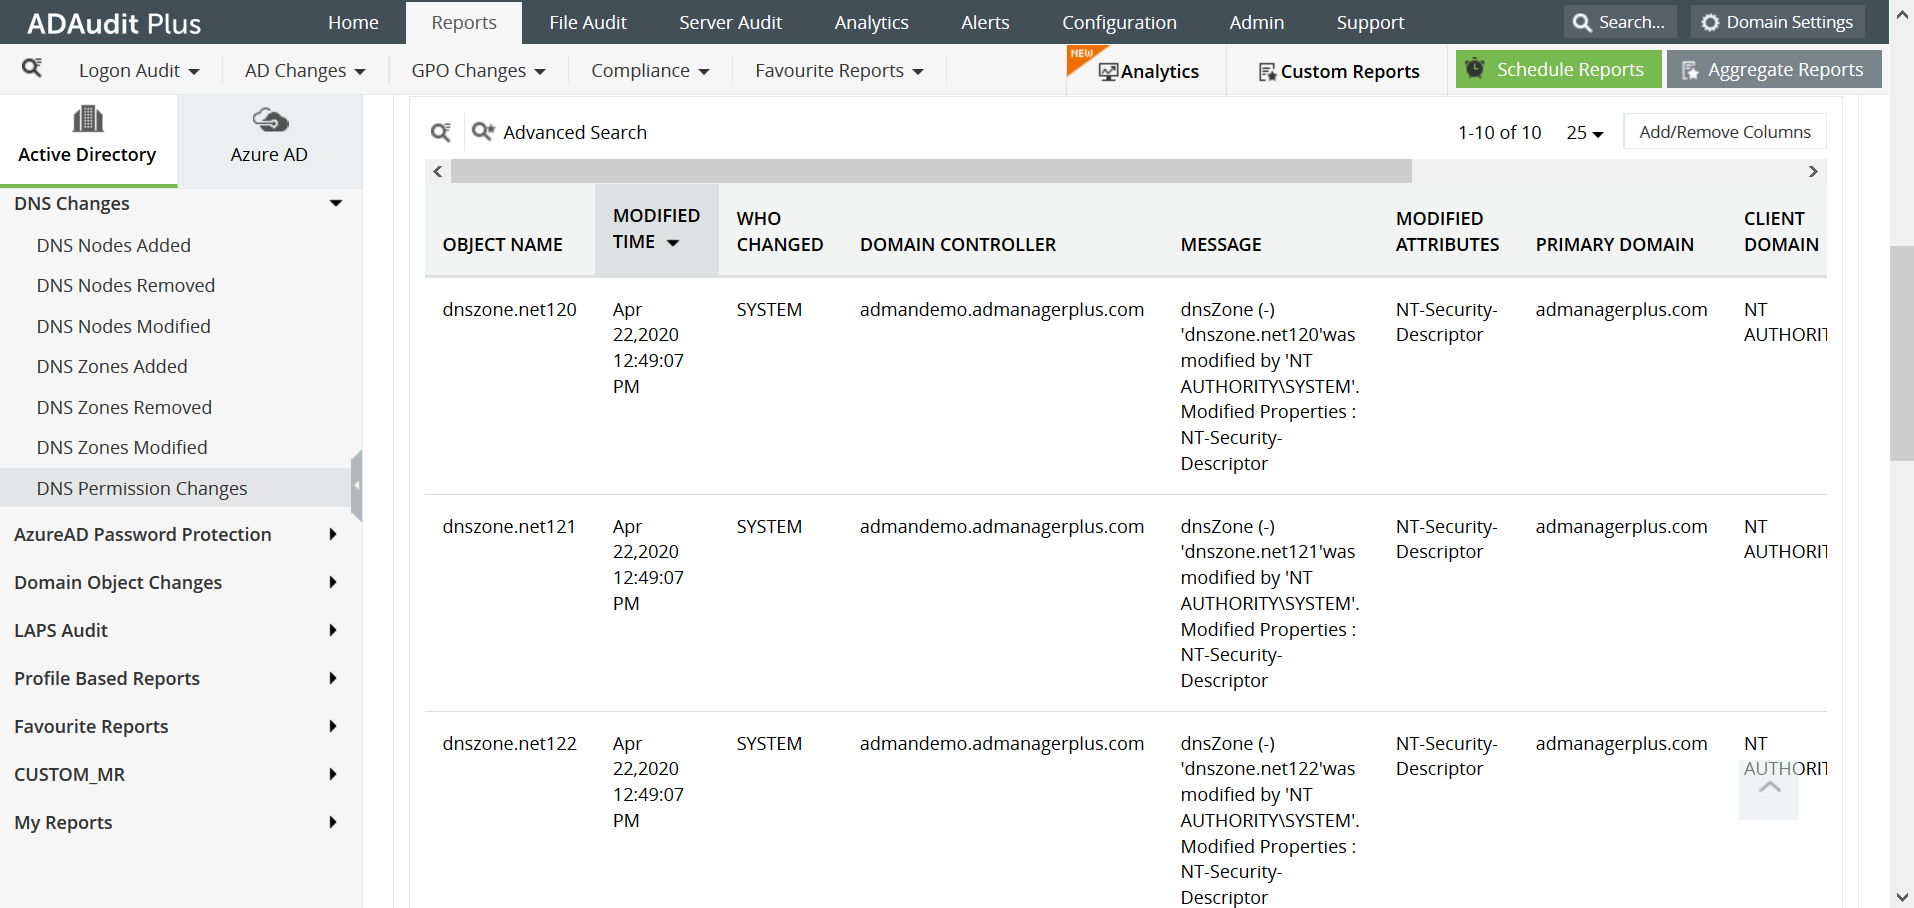
Task: Click the Domain Settings gear icon
Action: 1711,22
